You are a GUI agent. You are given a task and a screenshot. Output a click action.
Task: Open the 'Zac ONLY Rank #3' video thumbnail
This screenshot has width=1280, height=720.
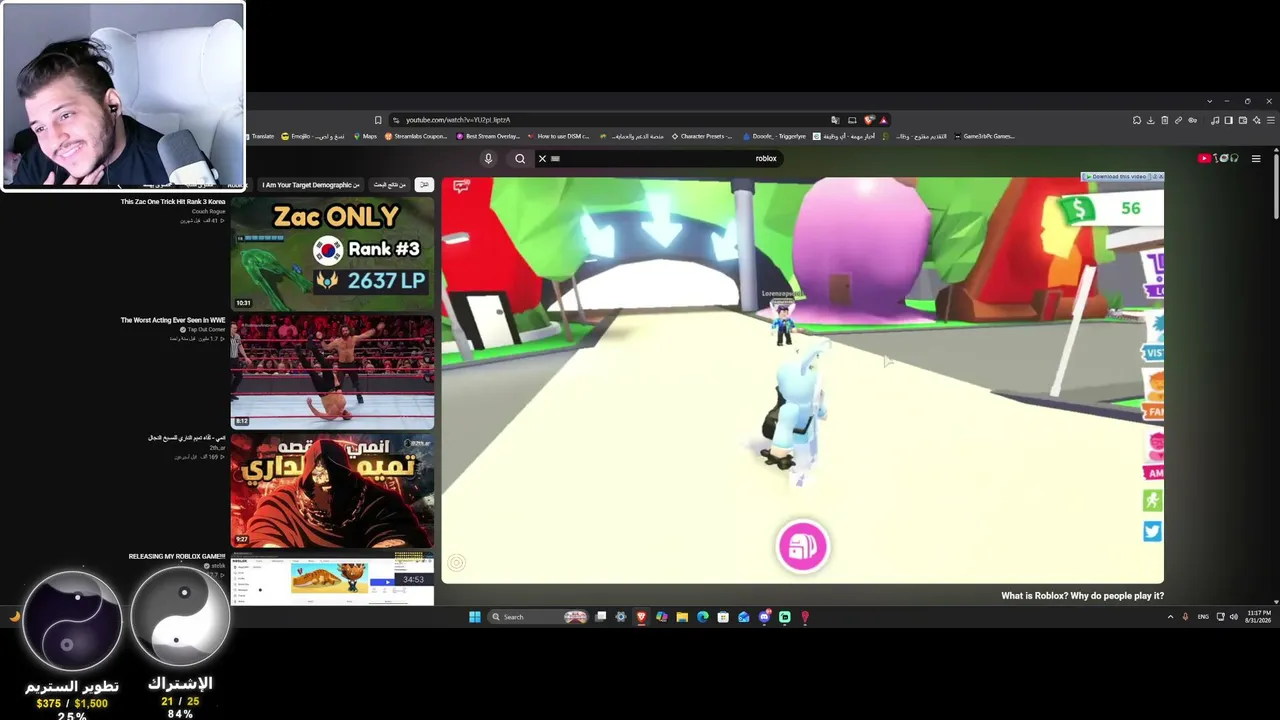coord(332,253)
